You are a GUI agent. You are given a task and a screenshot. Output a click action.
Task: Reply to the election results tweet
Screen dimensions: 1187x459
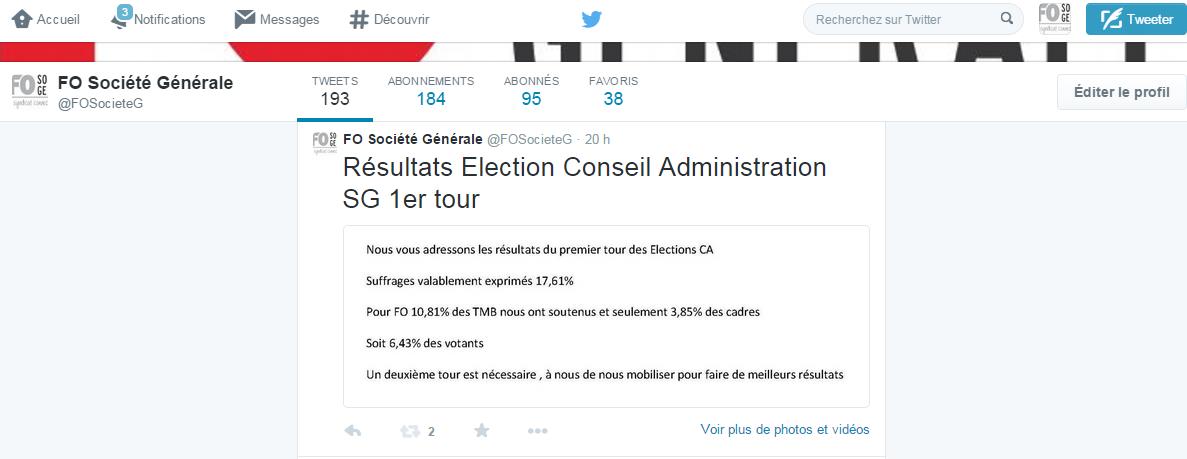click(352, 431)
